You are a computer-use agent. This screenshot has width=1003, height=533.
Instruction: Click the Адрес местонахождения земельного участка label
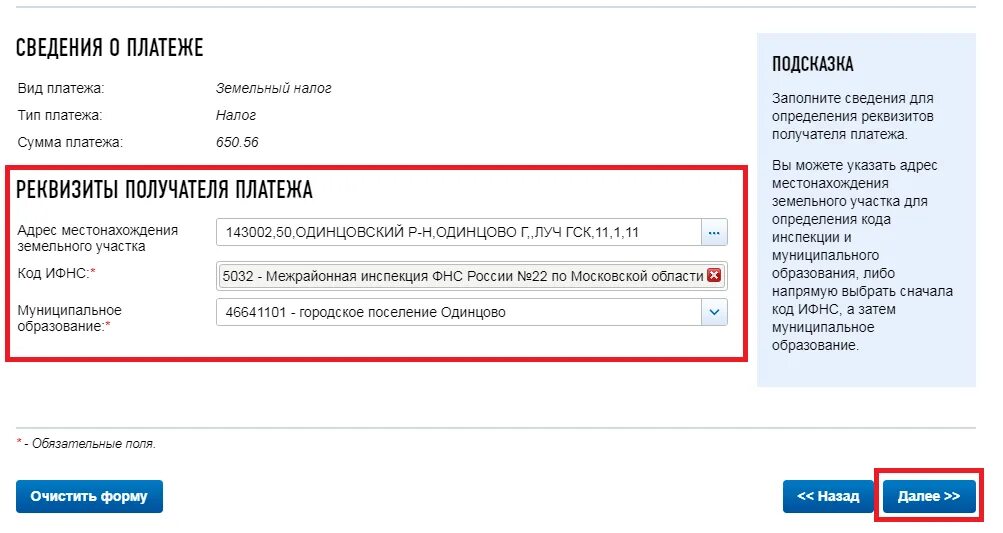point(97,238)
